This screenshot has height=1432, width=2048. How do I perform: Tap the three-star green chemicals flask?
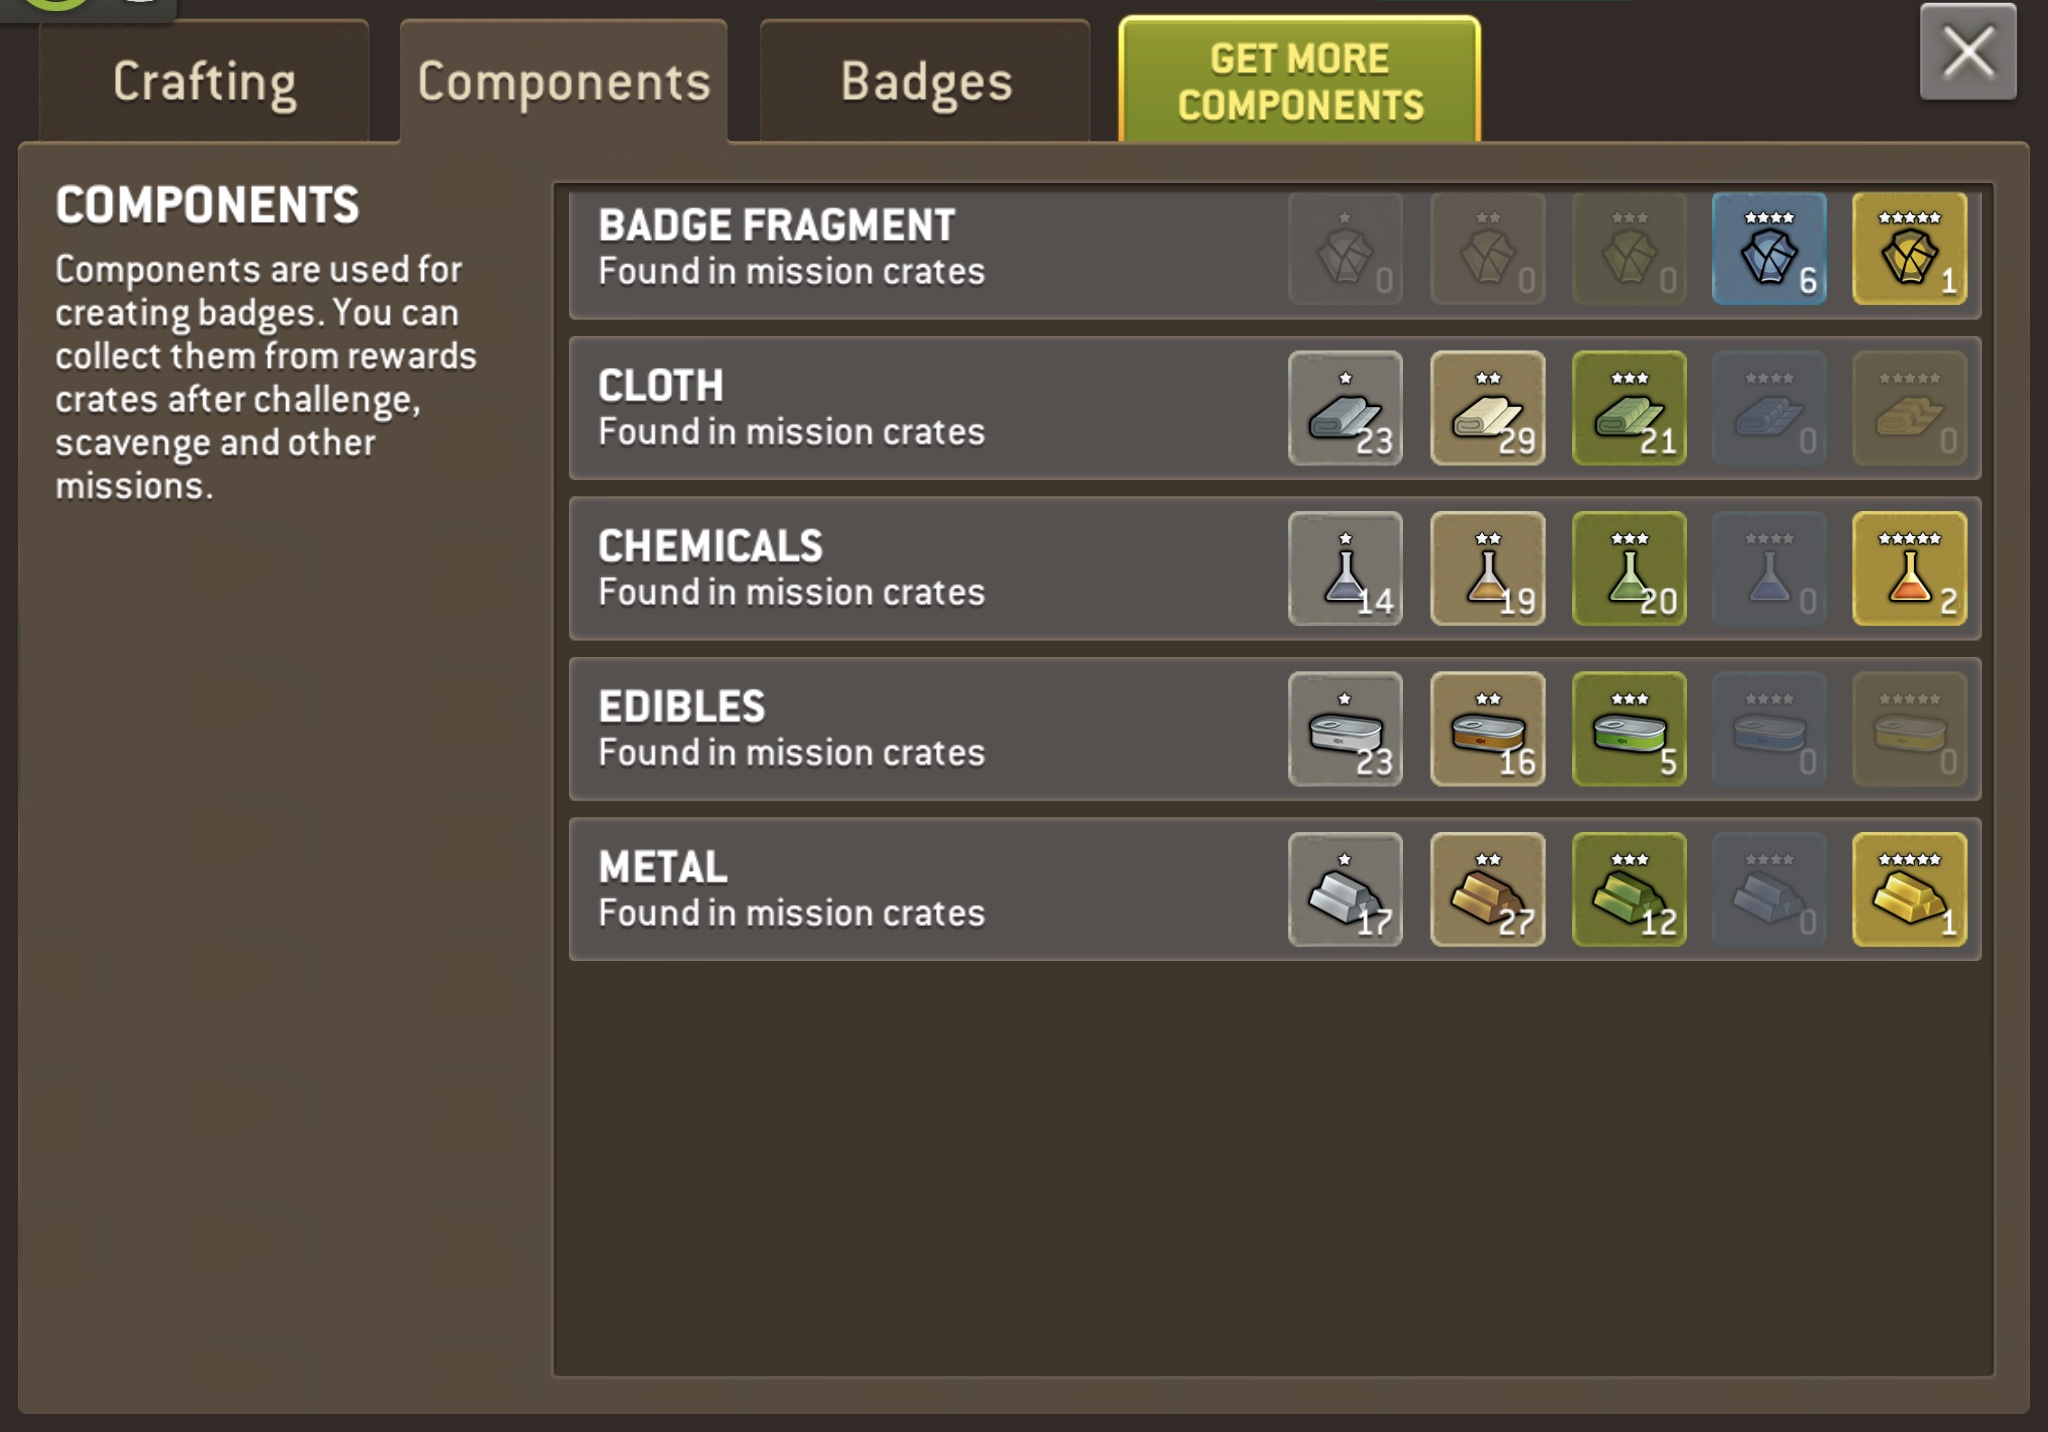point(1630,569)
